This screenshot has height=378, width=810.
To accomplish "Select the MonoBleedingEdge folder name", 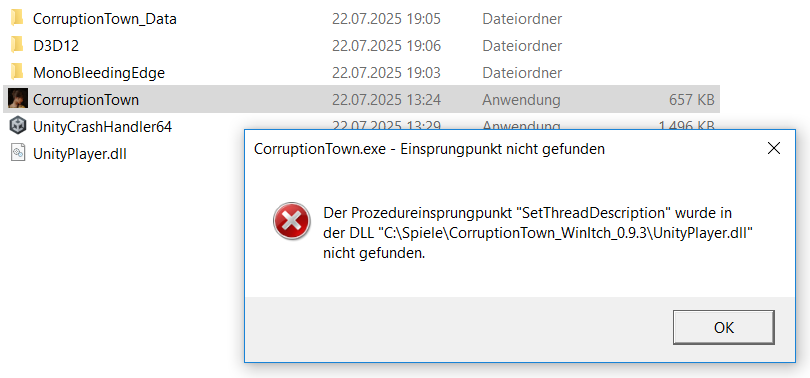I will (x=99, y=73).
